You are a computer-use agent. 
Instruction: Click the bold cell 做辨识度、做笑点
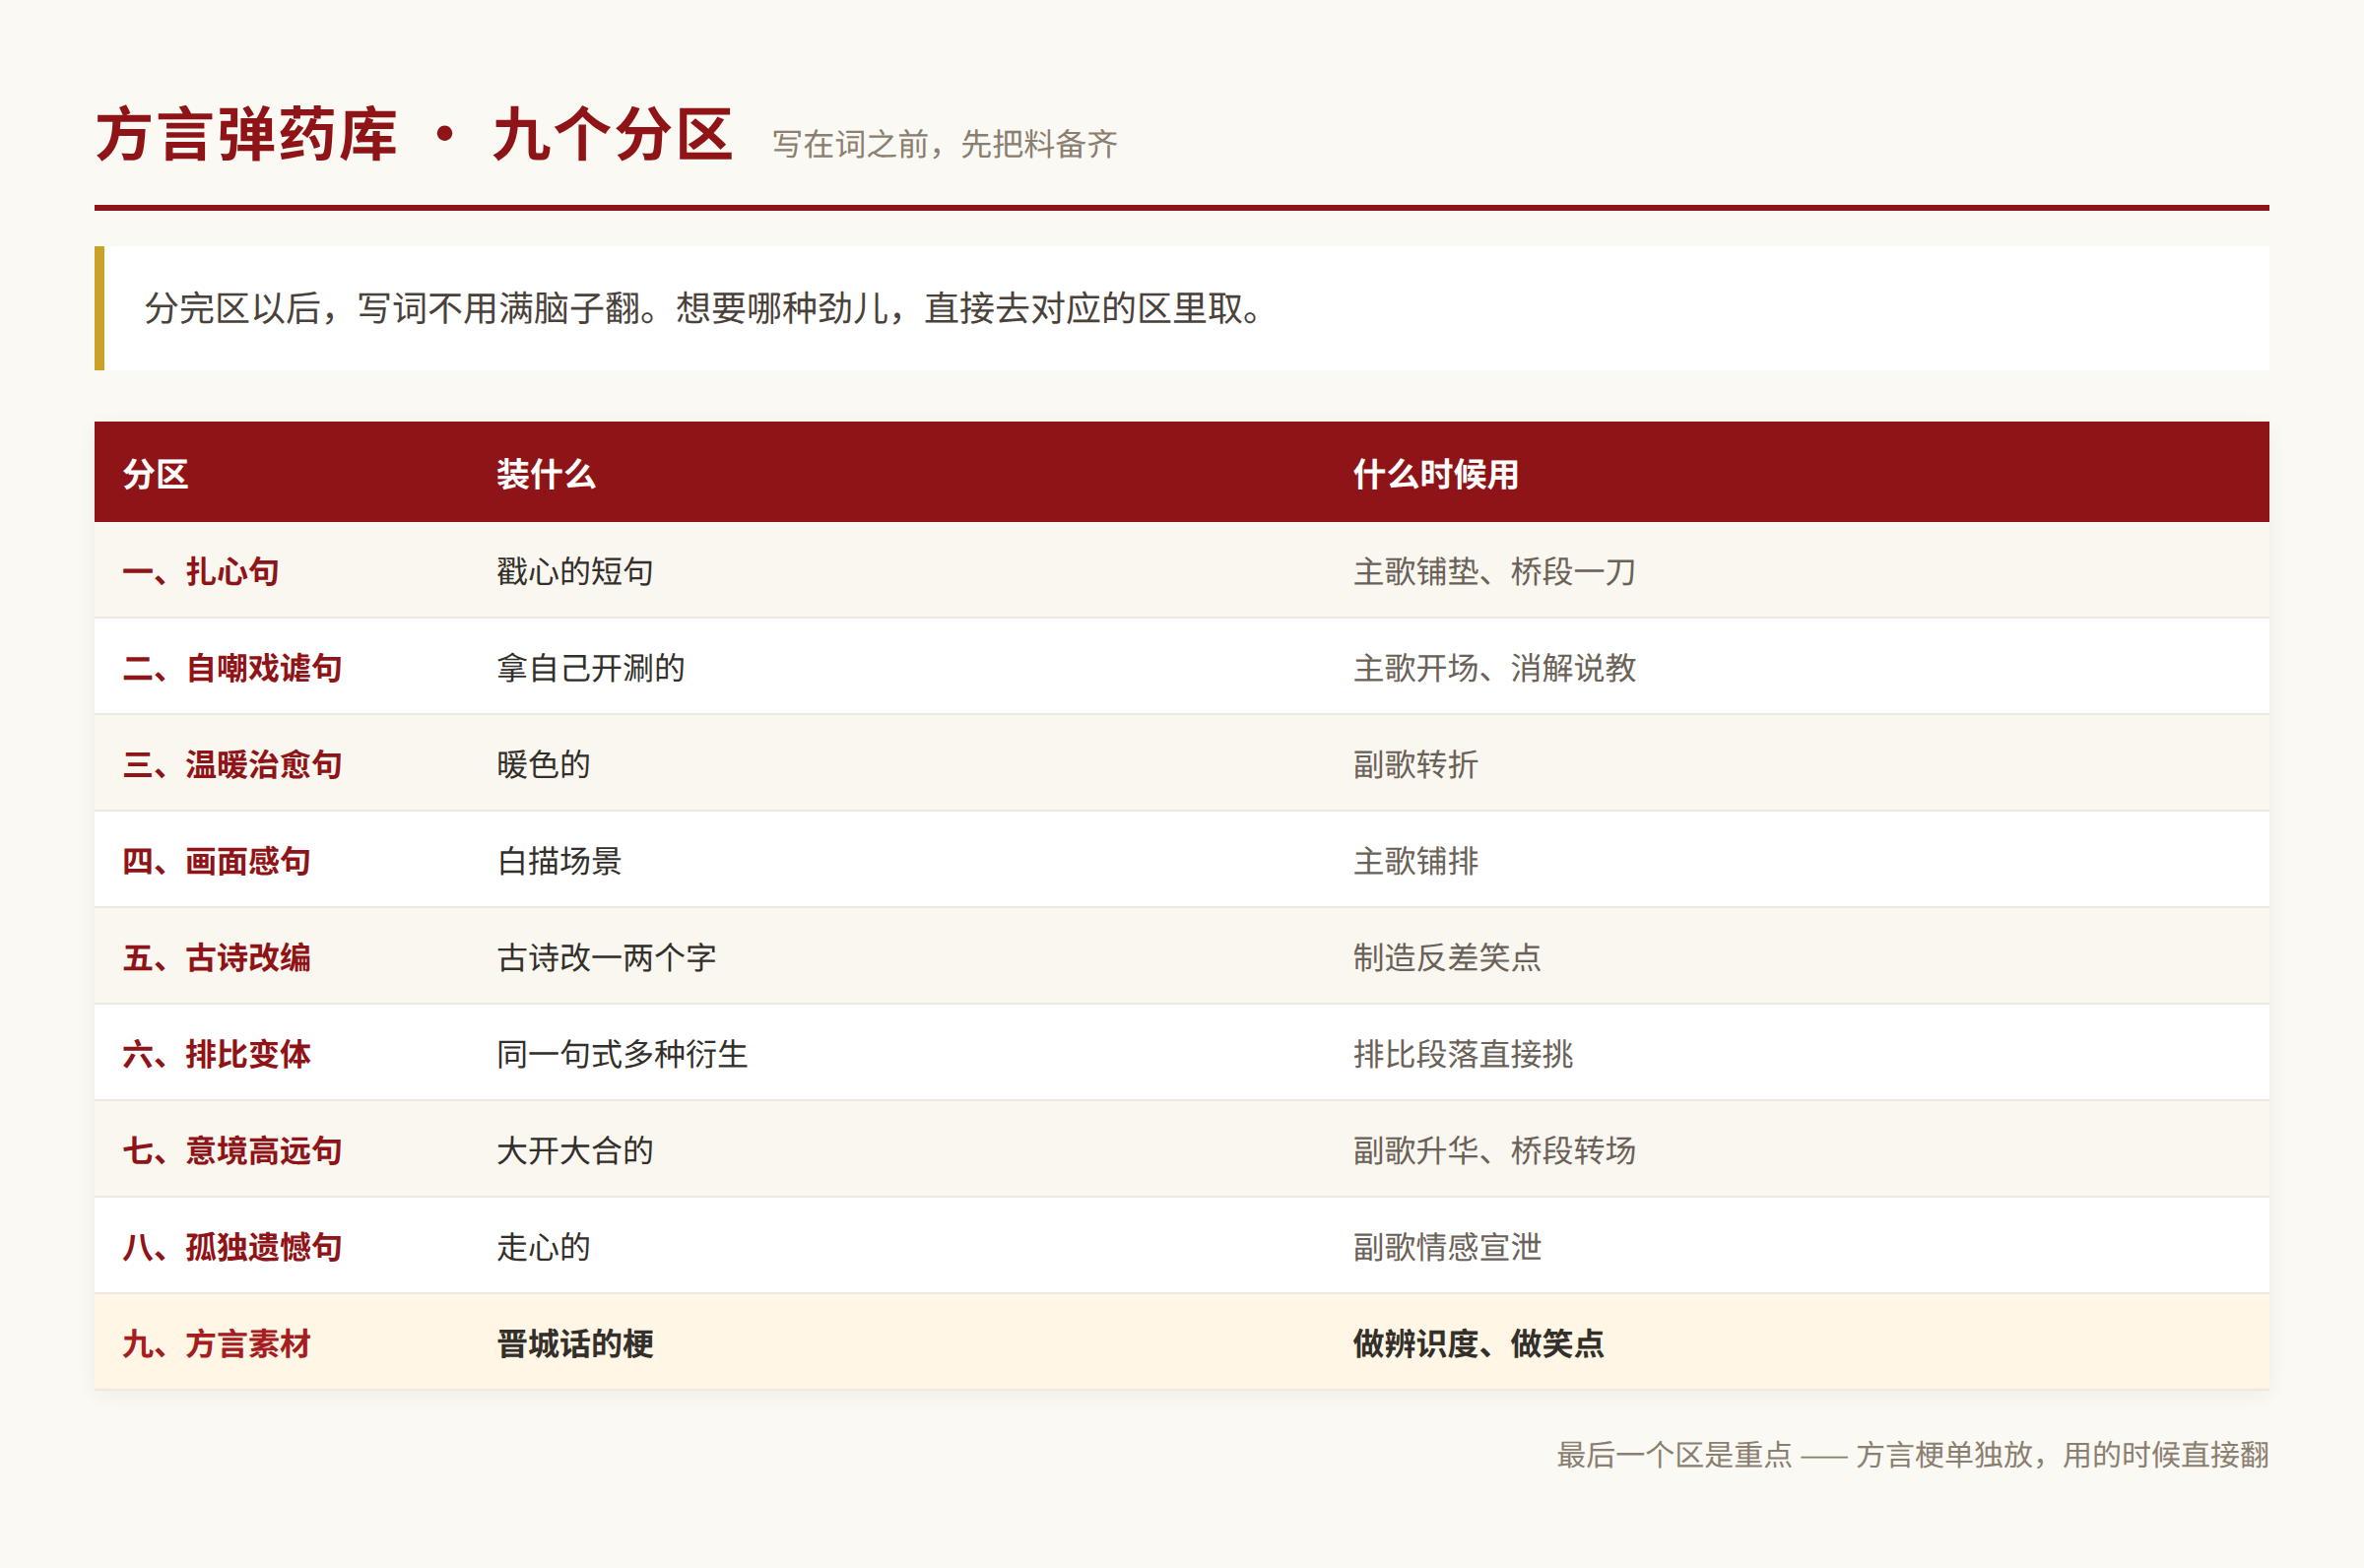click(x=1478, y=1343)
